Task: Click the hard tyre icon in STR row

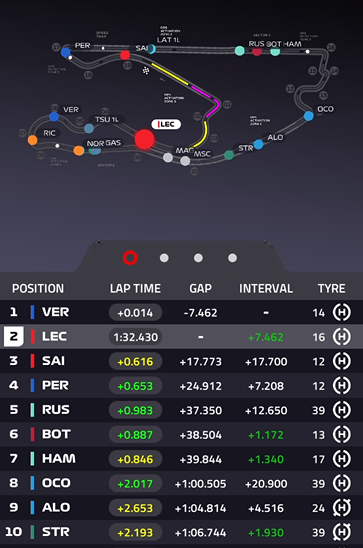Action: (341, 532)
